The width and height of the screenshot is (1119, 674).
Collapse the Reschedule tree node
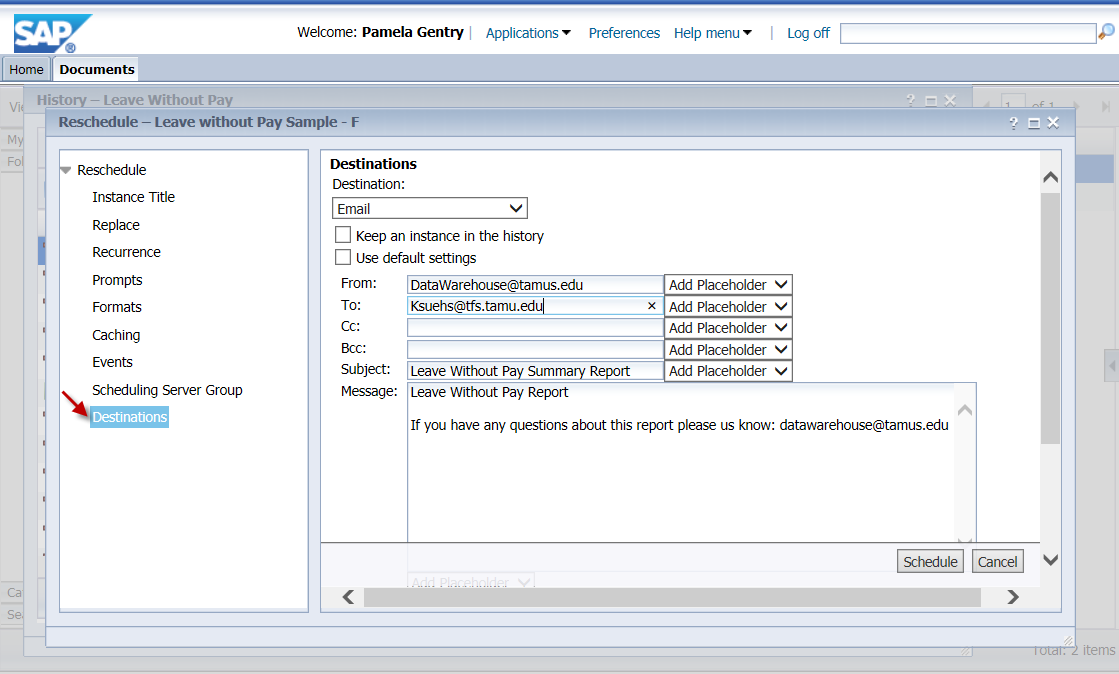tap(66, 170)
